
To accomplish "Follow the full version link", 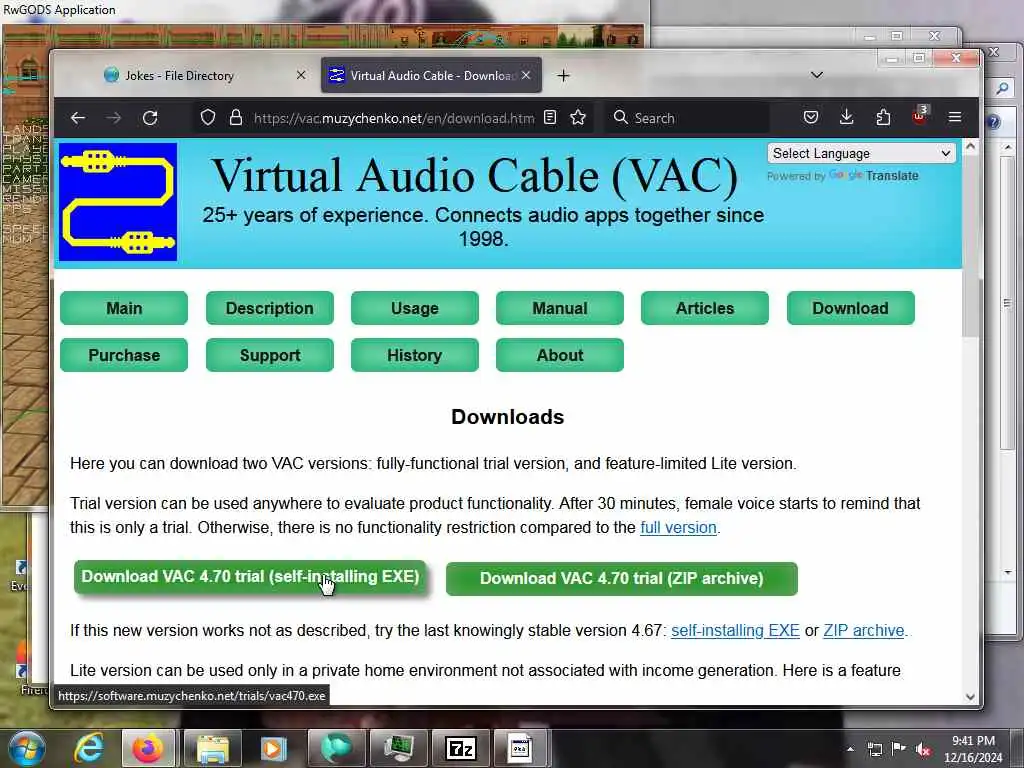I will point(678,528).
